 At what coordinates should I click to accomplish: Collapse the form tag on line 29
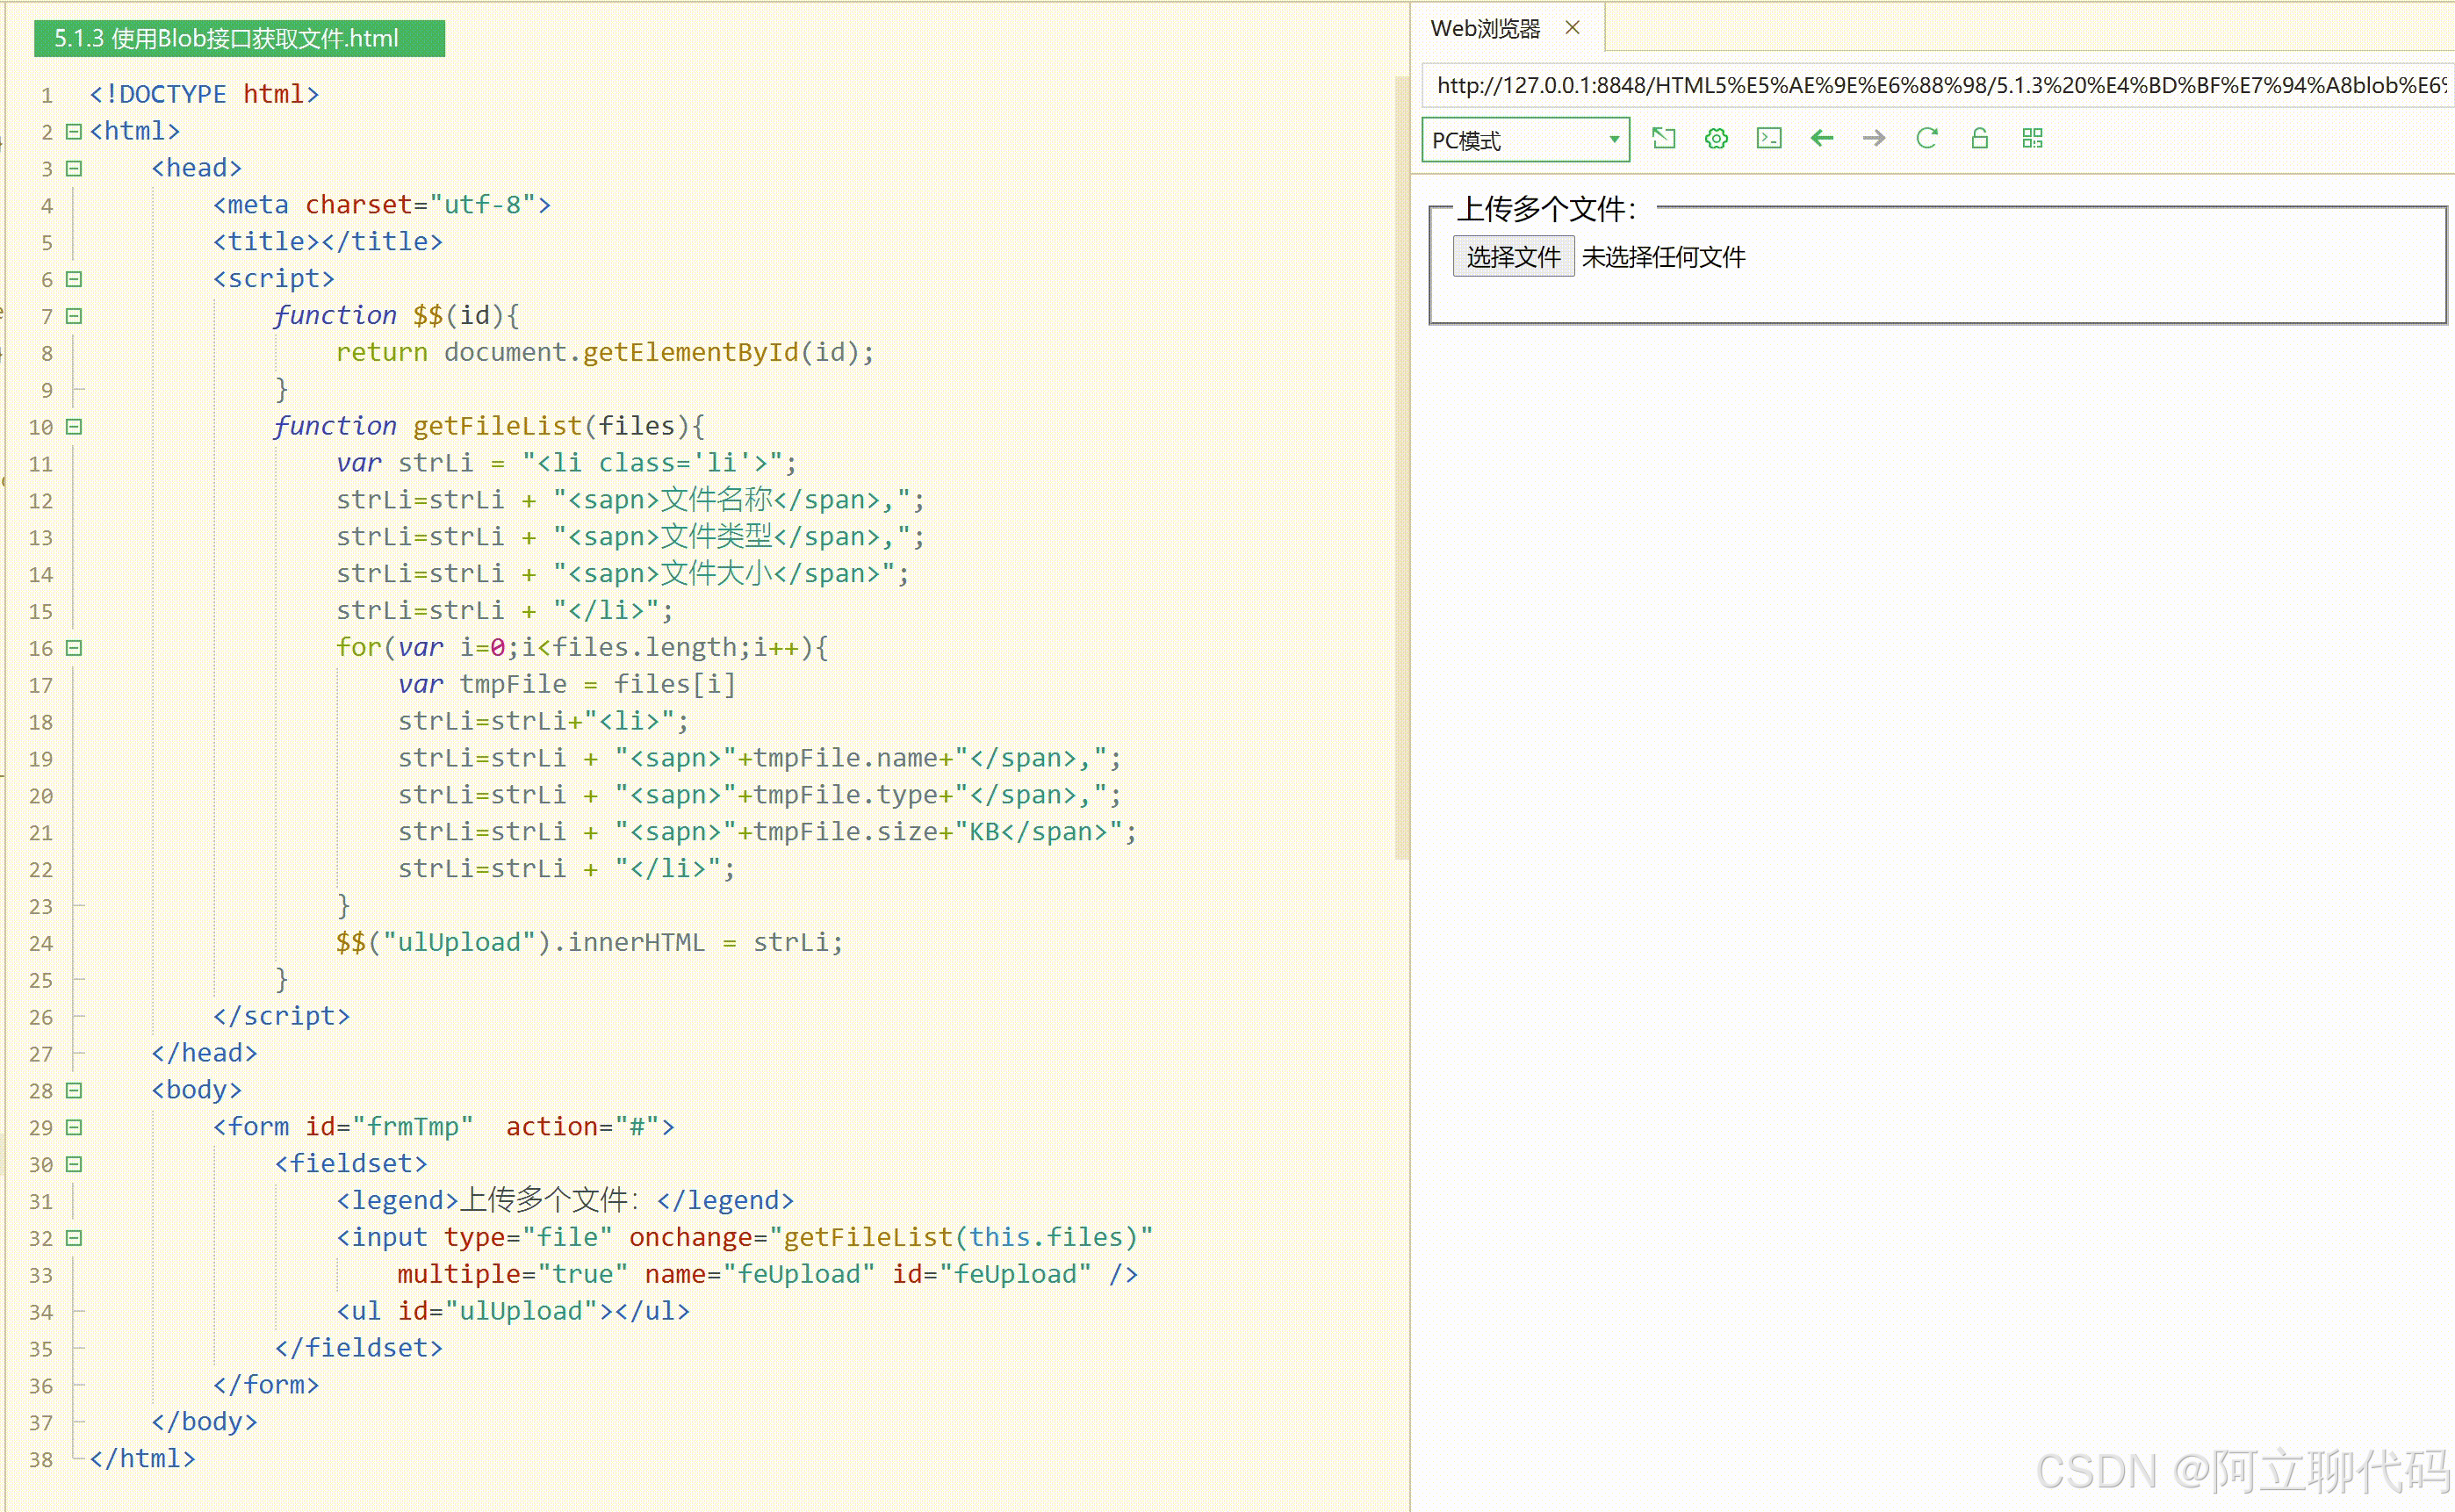point(73,1127)
